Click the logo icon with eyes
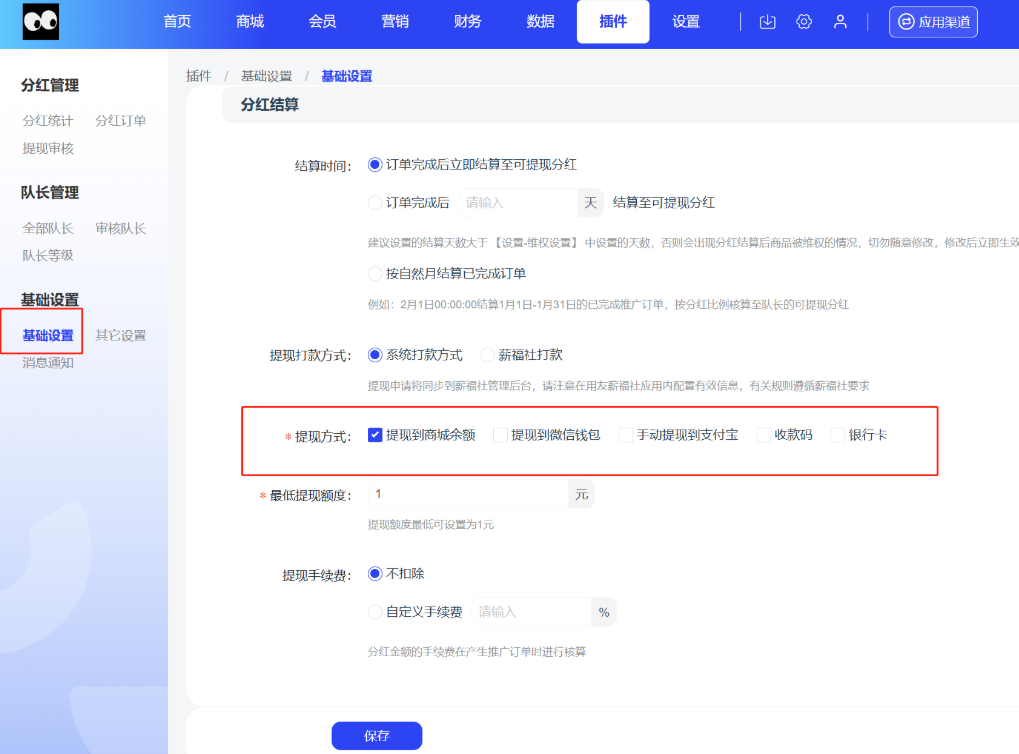 [41, 22]
